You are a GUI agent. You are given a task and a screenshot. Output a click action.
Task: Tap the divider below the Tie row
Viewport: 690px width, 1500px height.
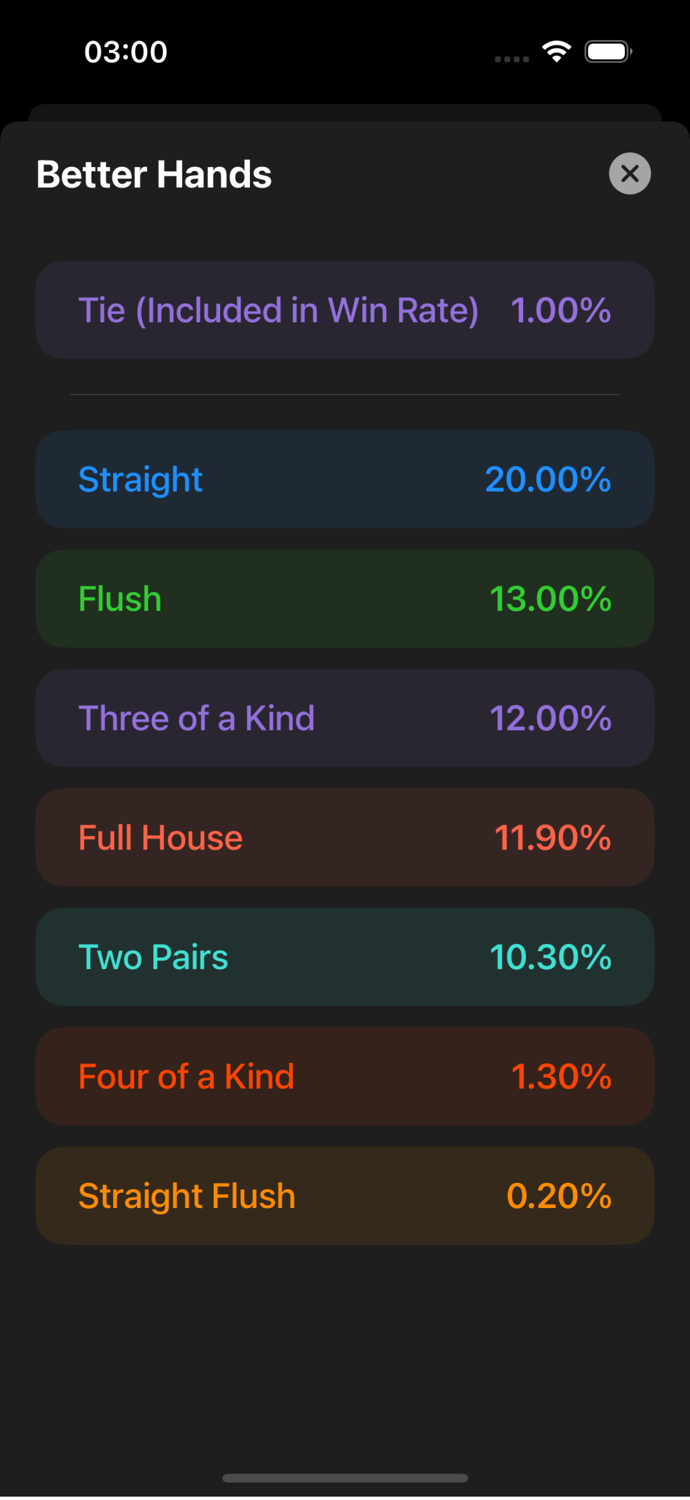pyautogui.click(x=345, y=394)
